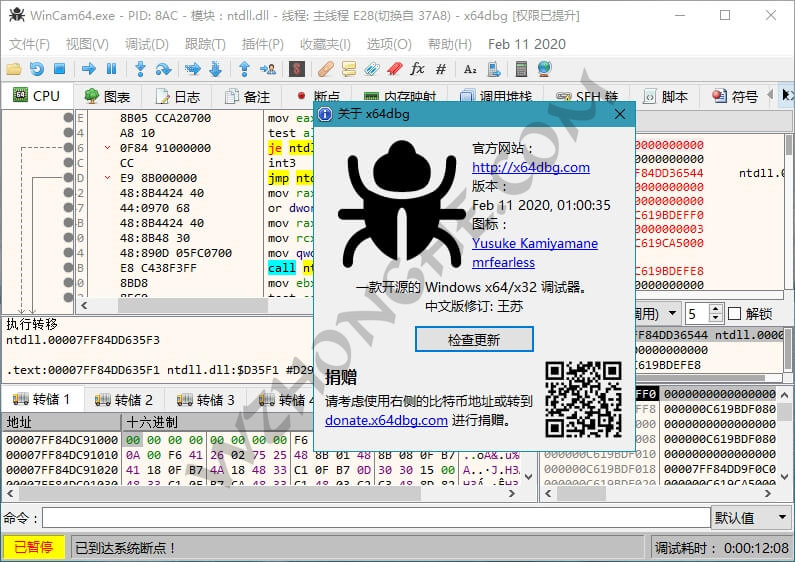Toggle breakpoint bullet on E8 C438F3FF row
The width and height of the screenshot is (795, 562).
[x=68, y=268]
